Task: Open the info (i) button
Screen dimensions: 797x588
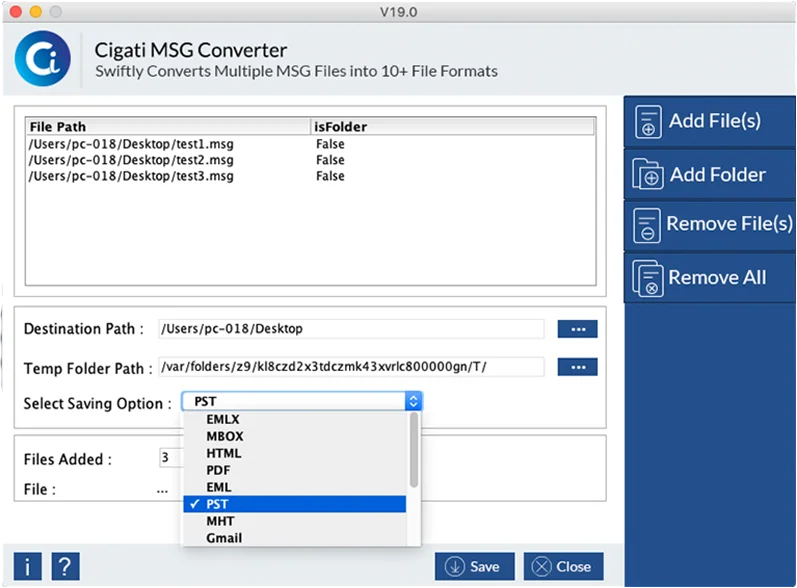Action: [x=27, y=566]
